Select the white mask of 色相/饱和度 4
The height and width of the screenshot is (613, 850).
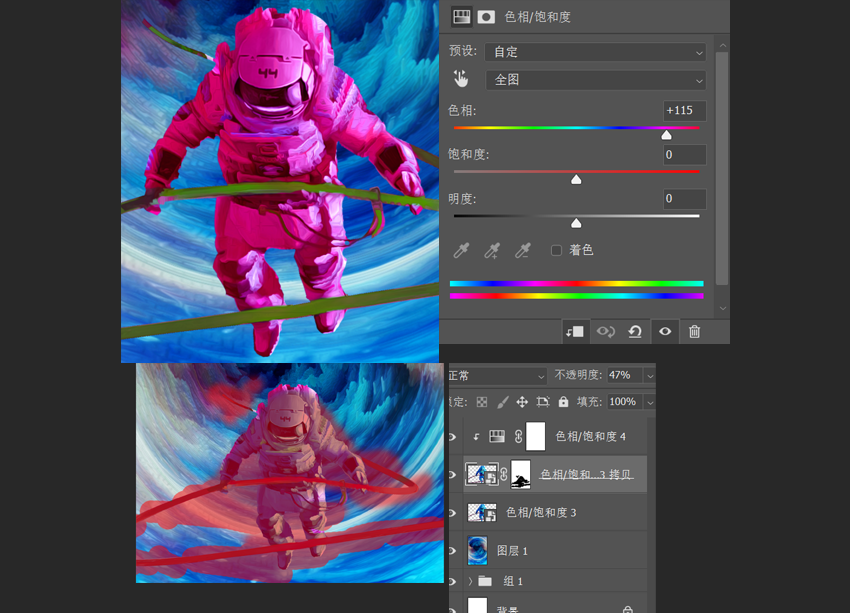(536, 436)
